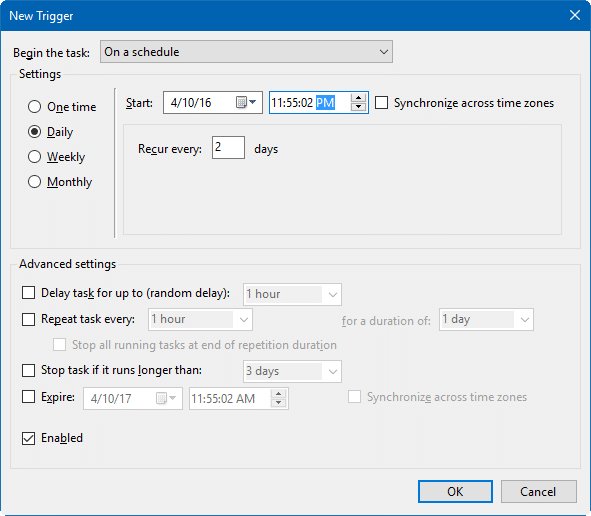The height and width of the screenshot is (516, 591).
Task: Click Expire time up spinner arrow
Action: (278, 394)
